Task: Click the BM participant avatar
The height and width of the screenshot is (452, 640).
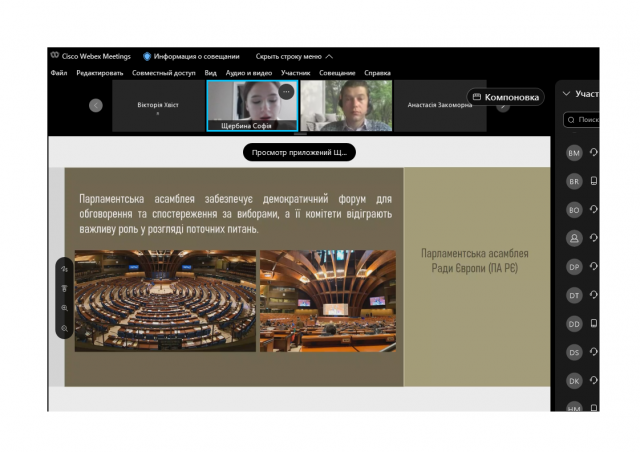Action: coord(574,153)
